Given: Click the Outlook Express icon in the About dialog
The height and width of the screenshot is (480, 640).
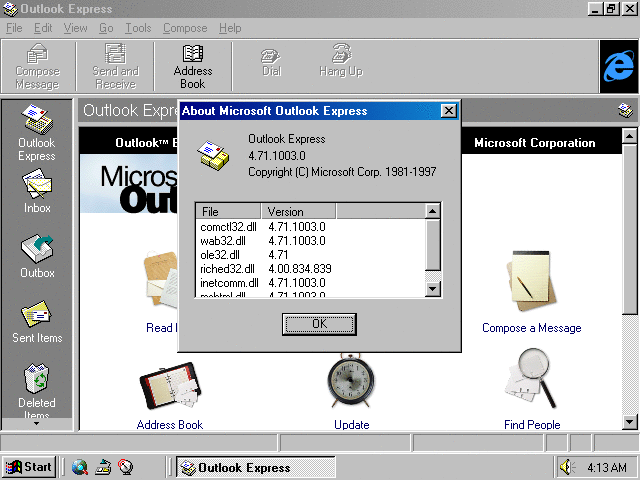Looking at the screenshot, I should click(213, 156).
